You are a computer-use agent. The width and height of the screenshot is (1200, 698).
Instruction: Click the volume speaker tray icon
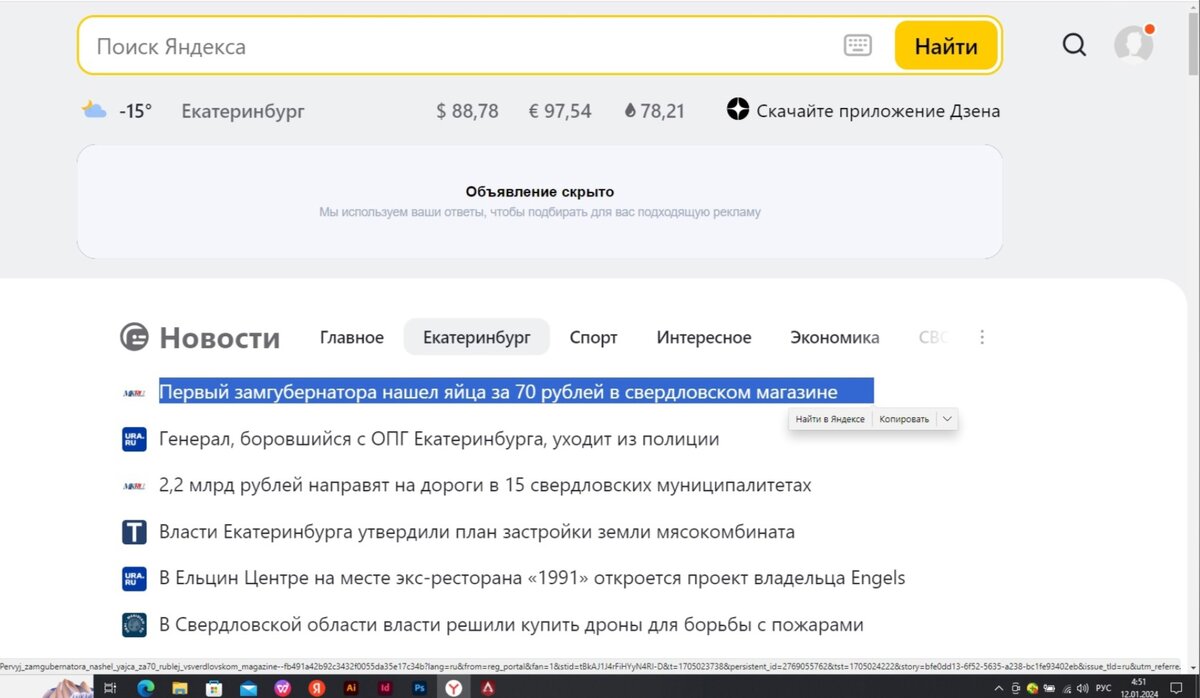click(1082, 688)
